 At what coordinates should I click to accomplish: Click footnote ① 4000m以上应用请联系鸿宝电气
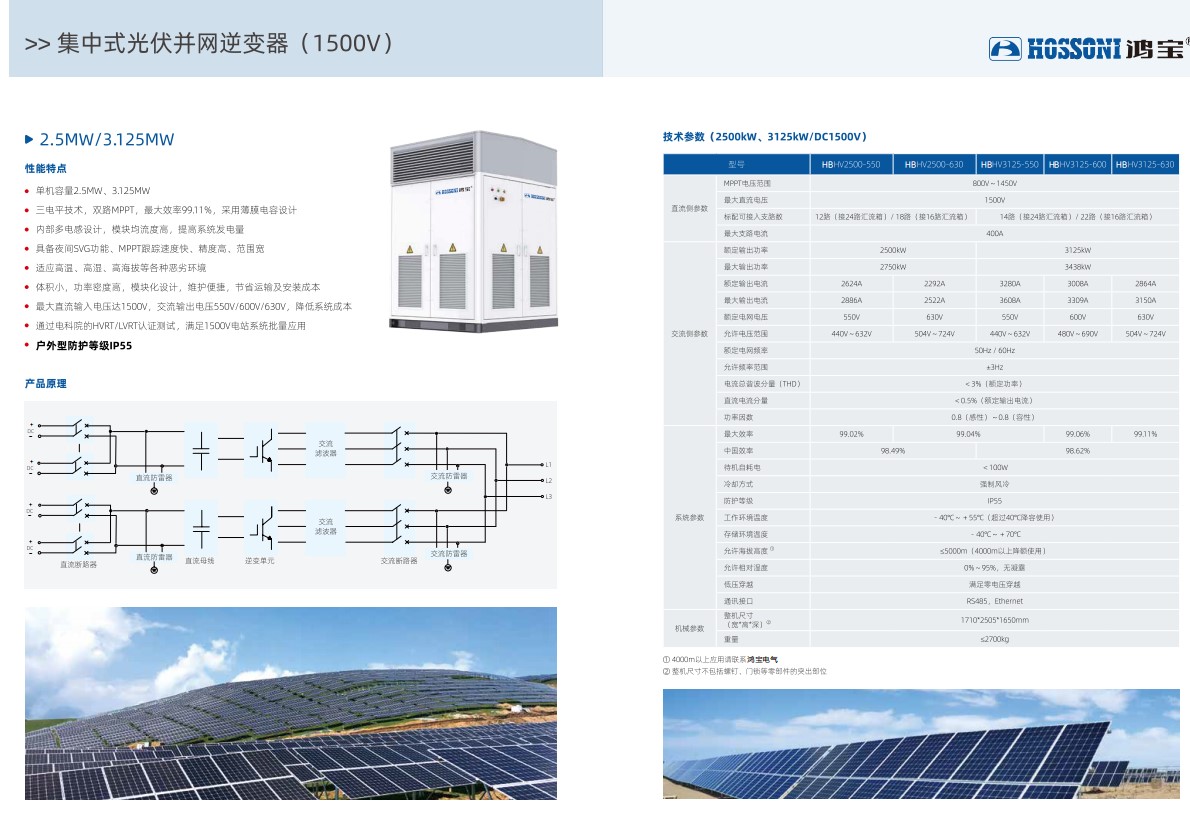720,659
